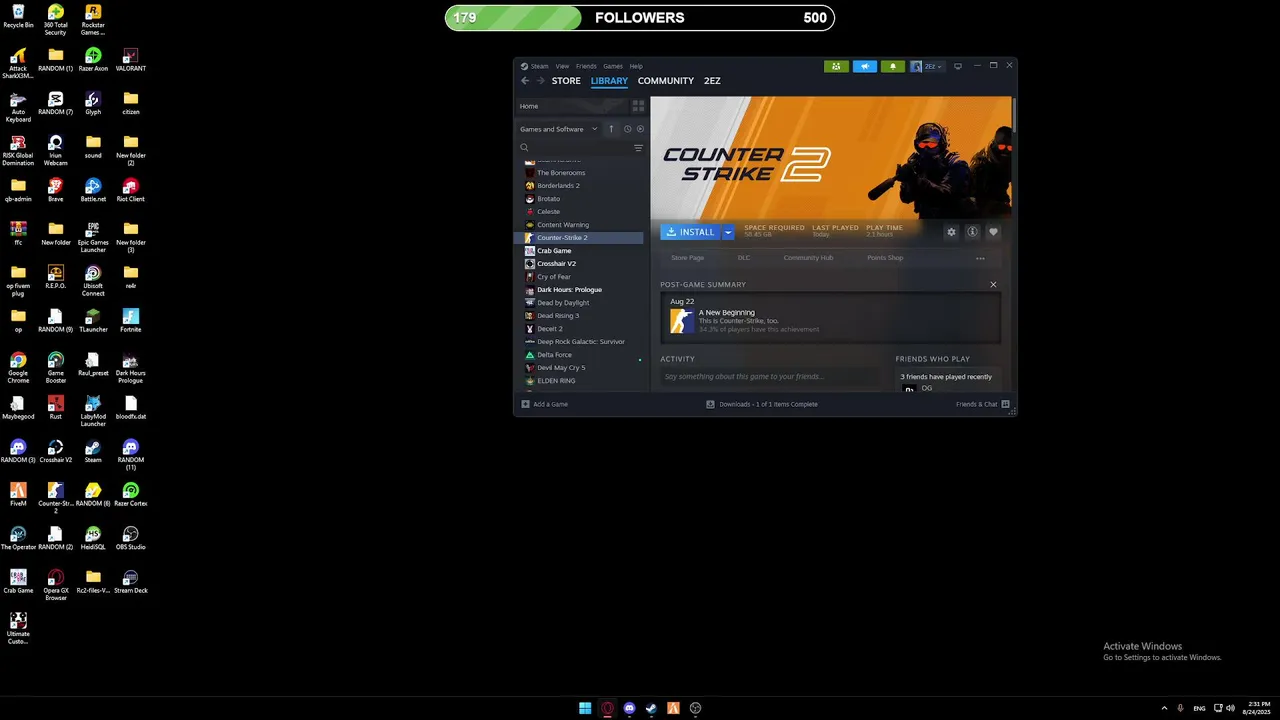Switch to the STORE tab
This screenshot has height=720, width=1280.
[566, 81]
